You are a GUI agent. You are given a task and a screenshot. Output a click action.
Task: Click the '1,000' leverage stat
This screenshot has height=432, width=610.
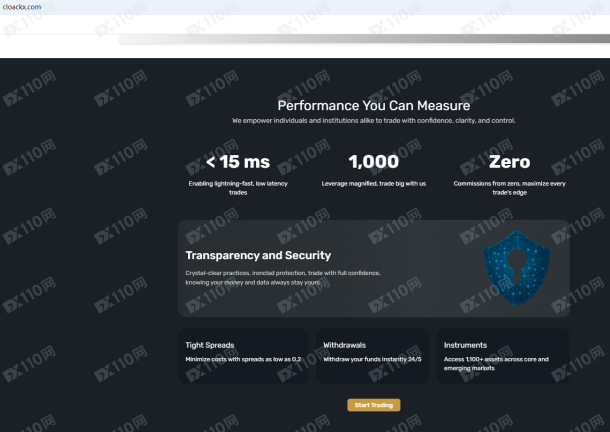click(373, 162)
